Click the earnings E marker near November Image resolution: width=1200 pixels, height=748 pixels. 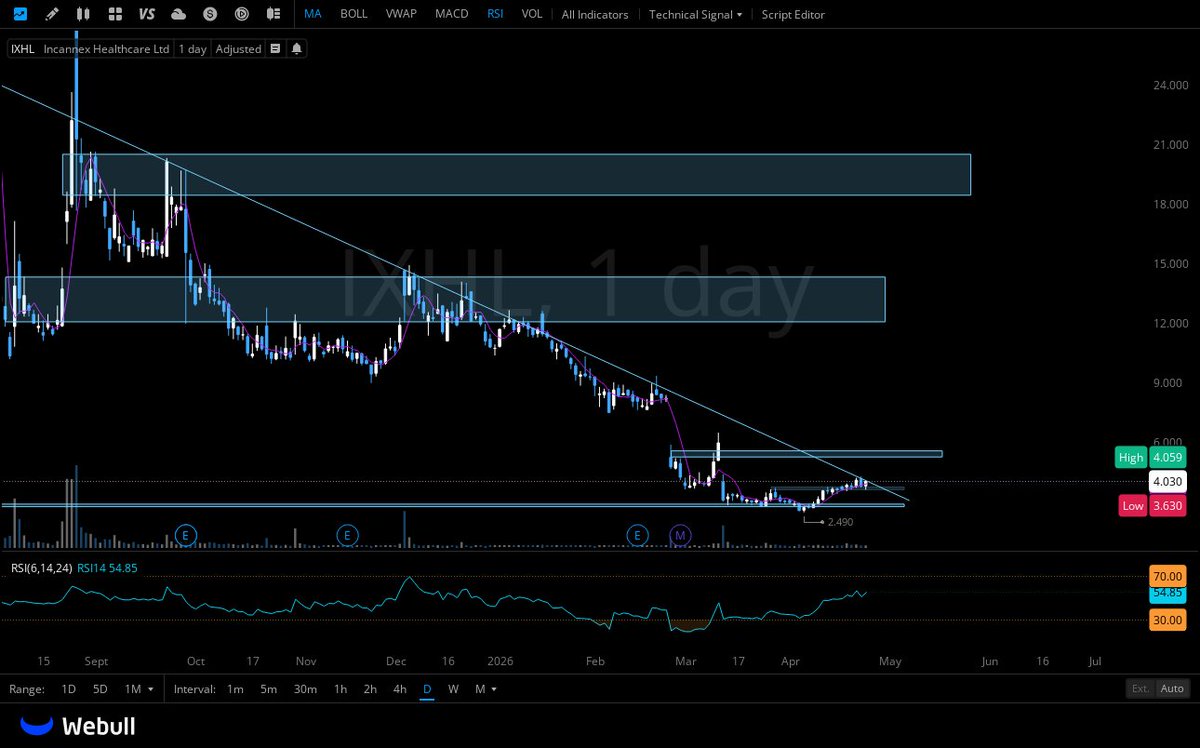pos(347,535)
